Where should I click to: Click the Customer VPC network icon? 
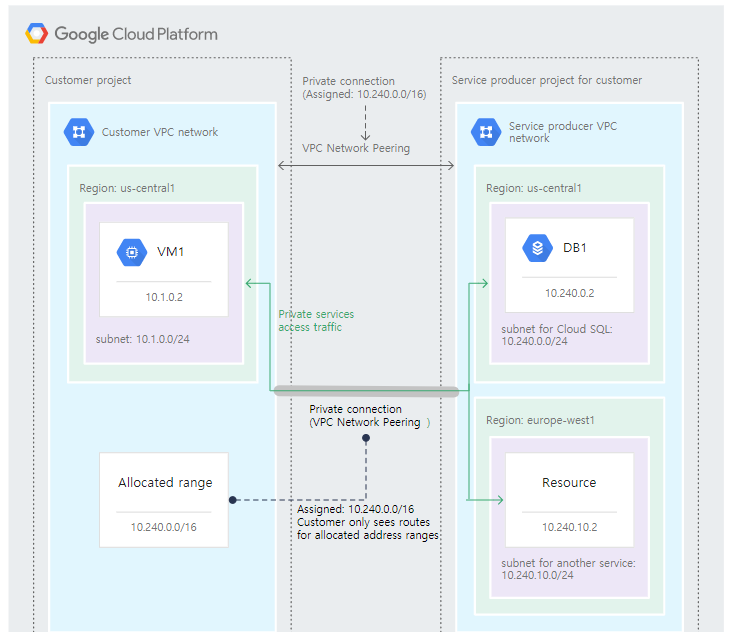(x=79, y=132)
